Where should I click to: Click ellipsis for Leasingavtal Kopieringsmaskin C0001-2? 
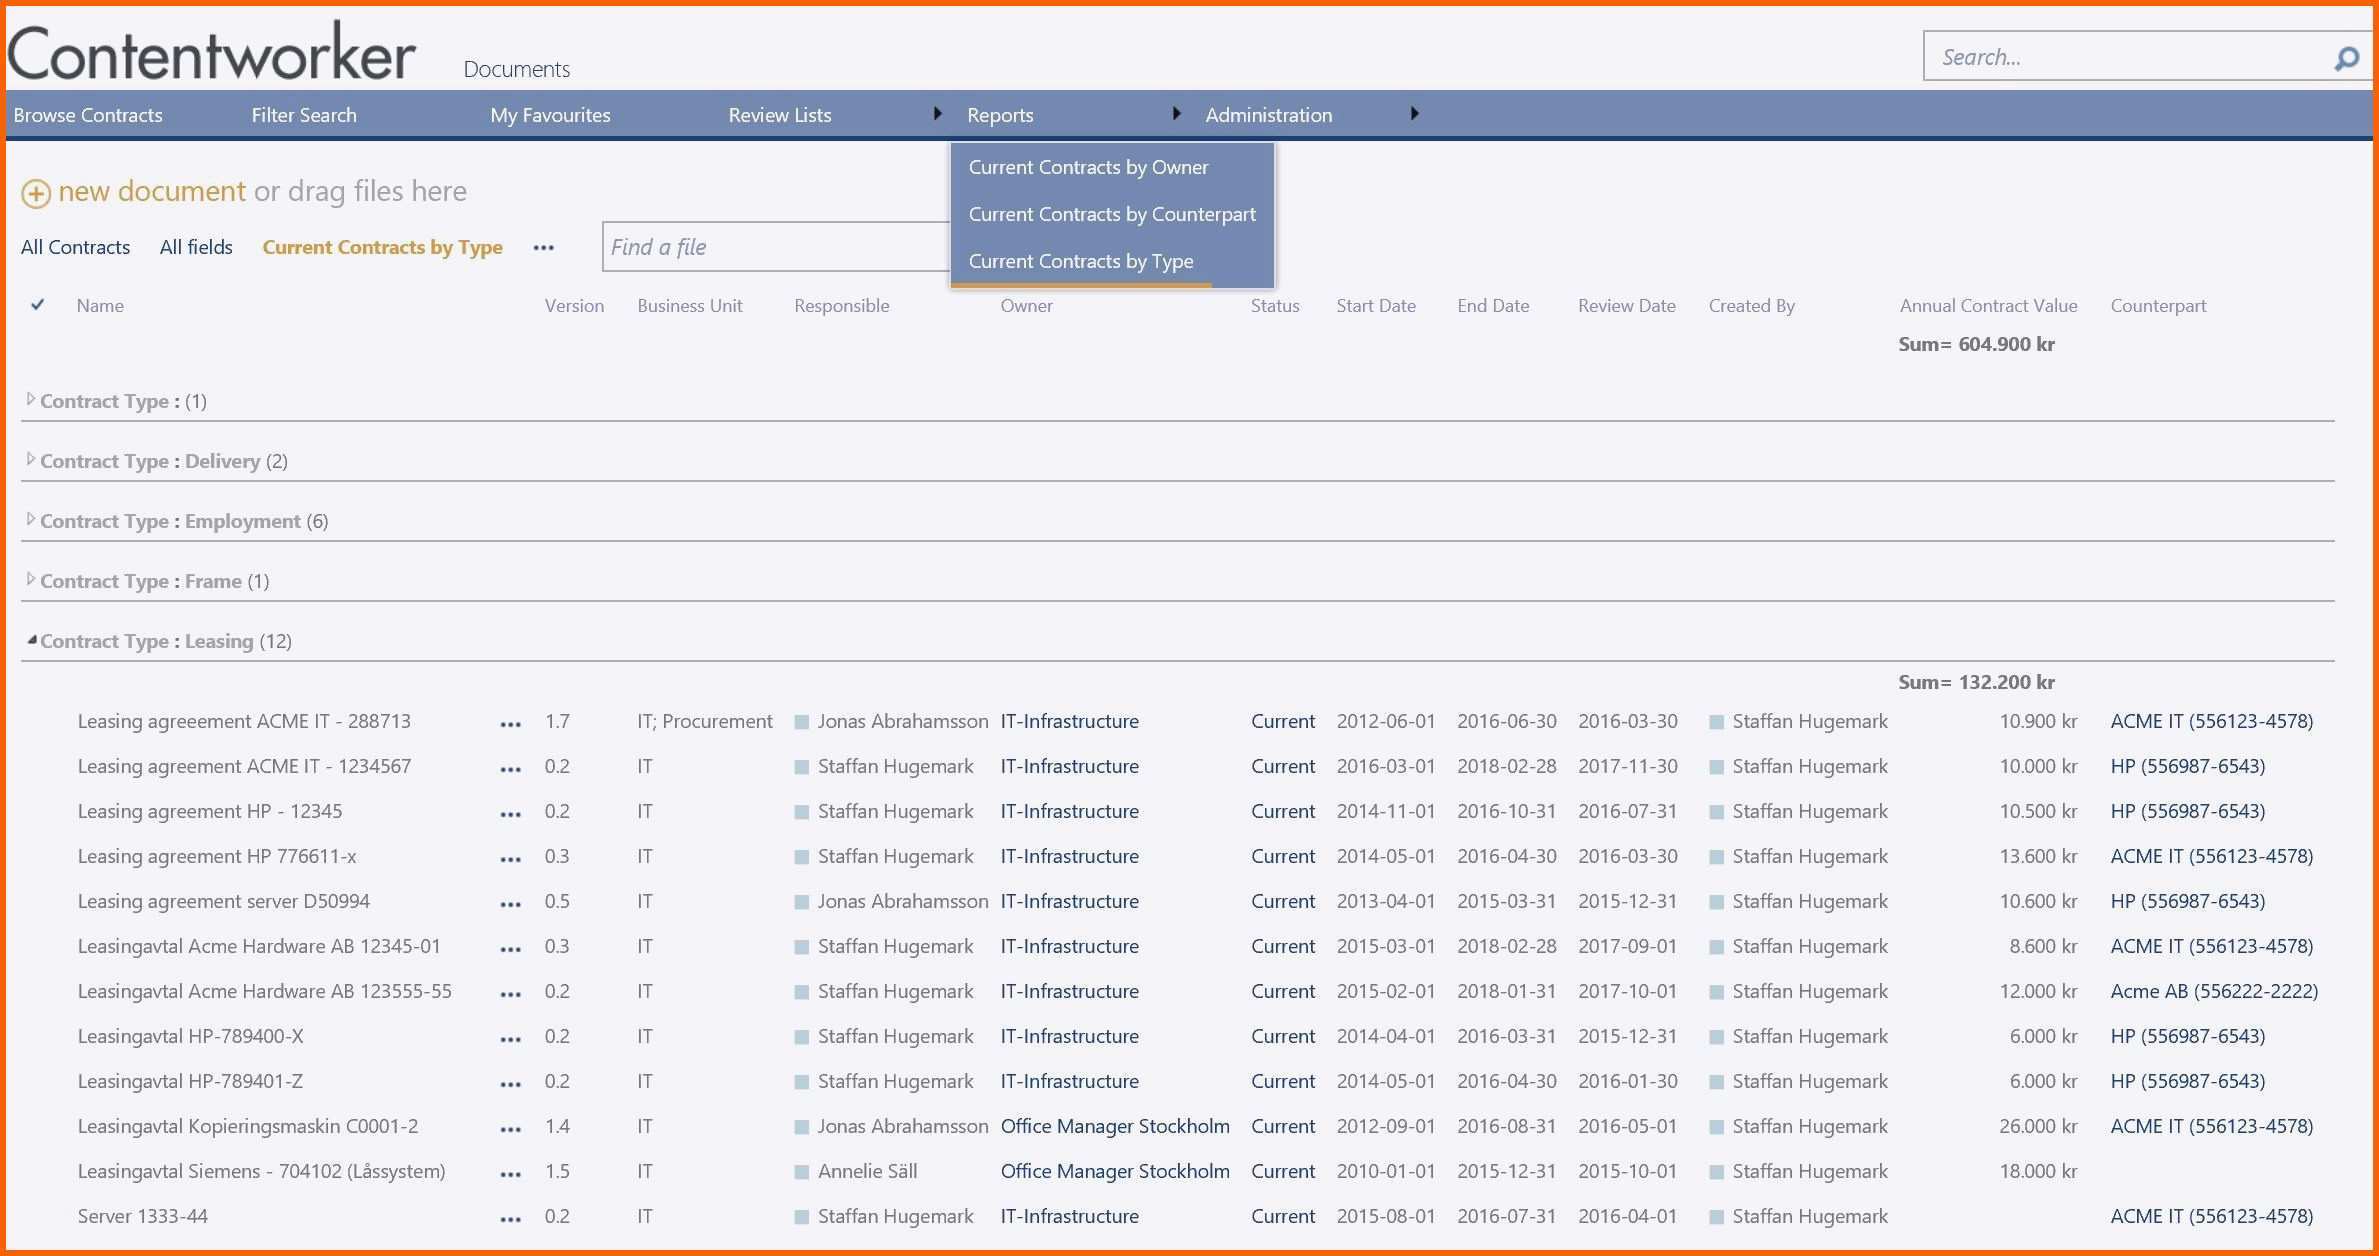(510, 1129)
